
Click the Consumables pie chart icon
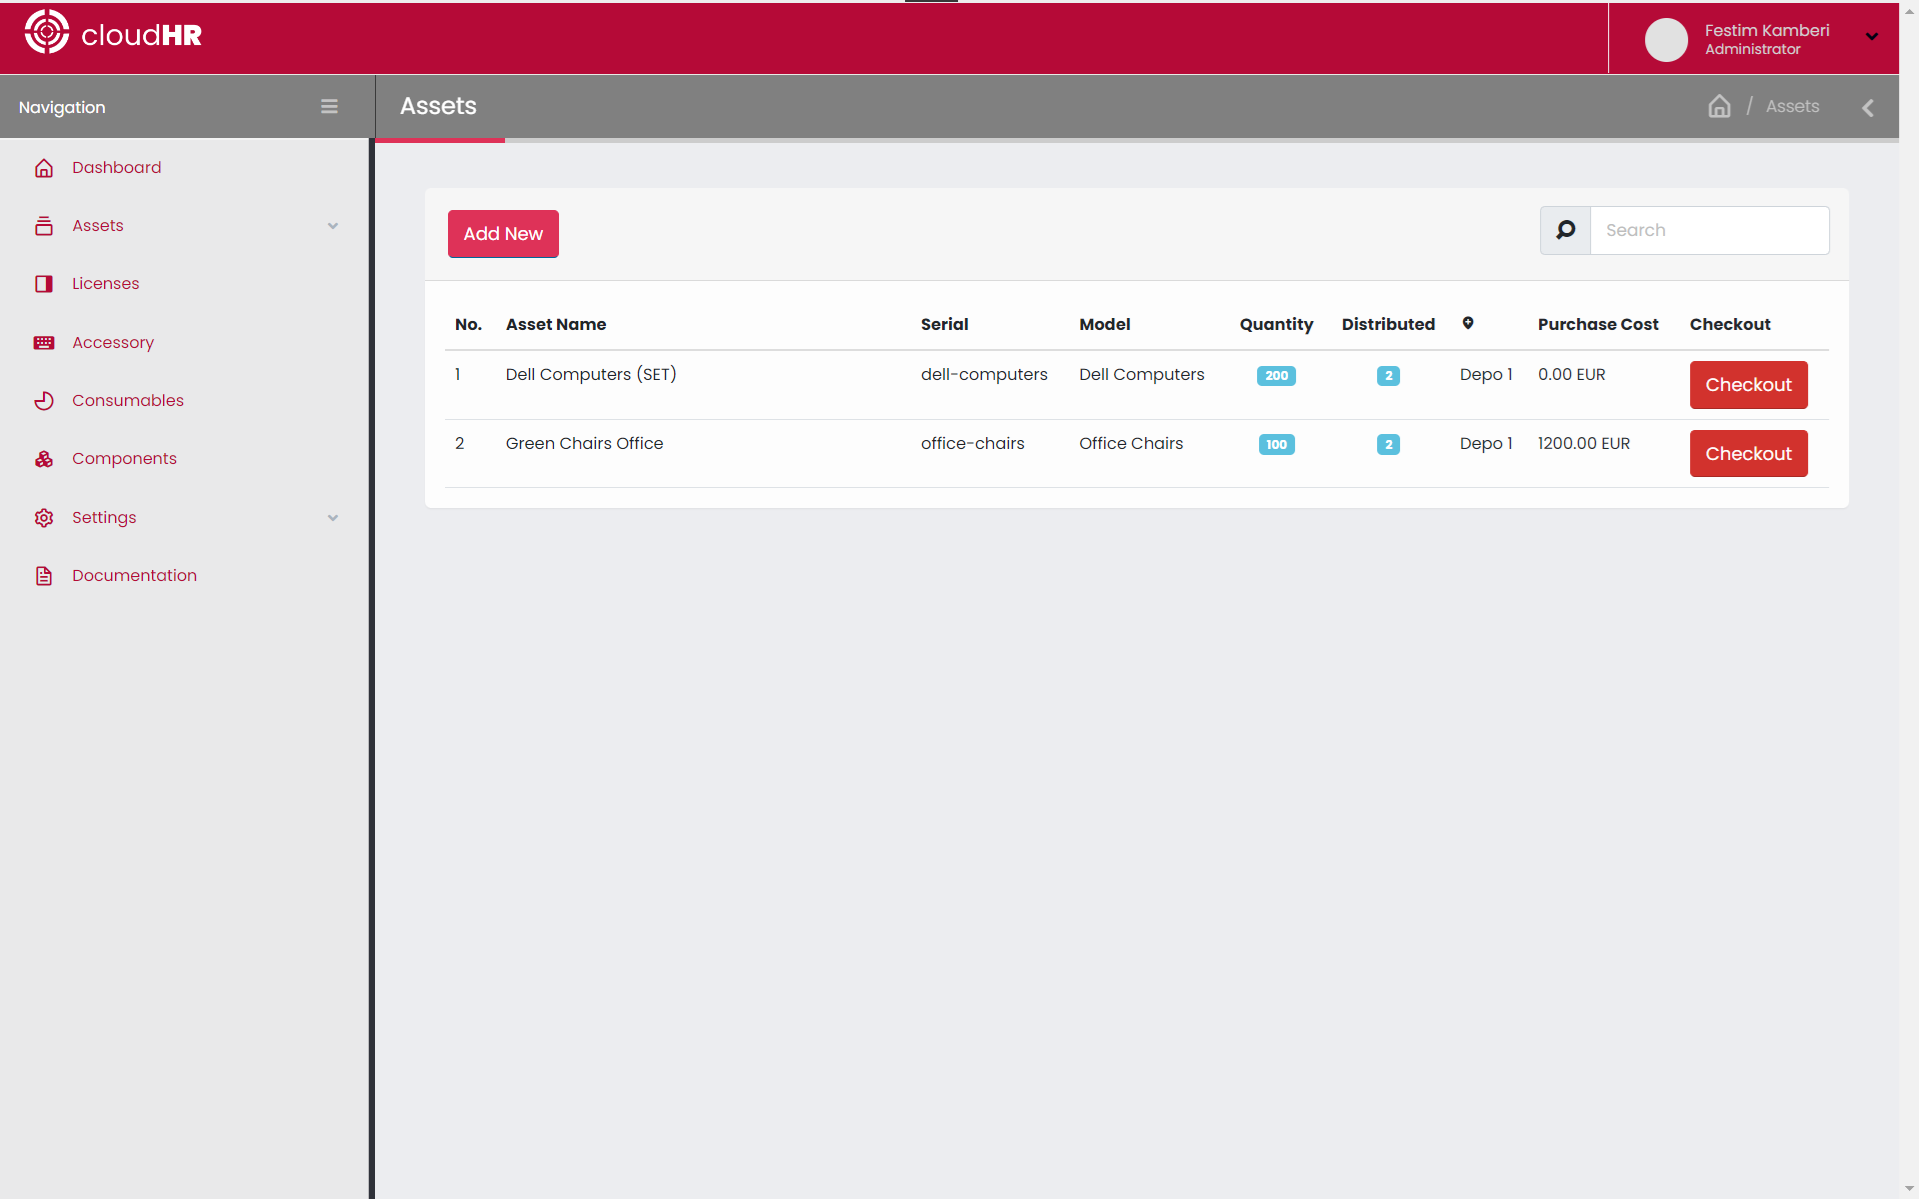tap(44, 401)
